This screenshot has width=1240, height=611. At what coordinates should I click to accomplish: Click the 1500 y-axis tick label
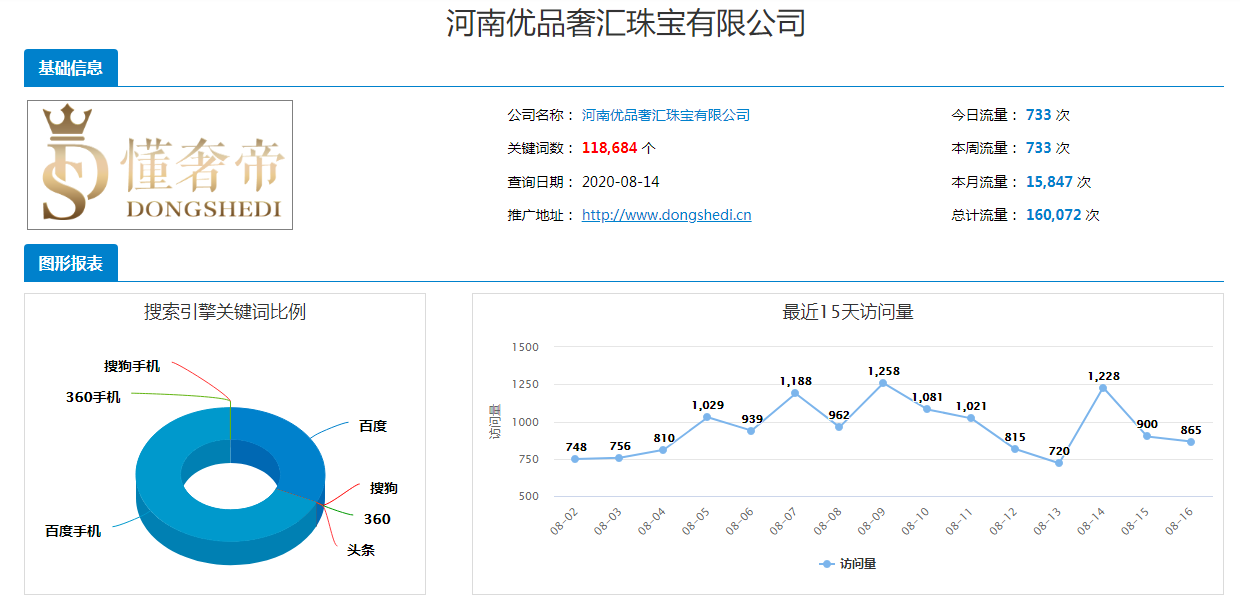point(525,347)
